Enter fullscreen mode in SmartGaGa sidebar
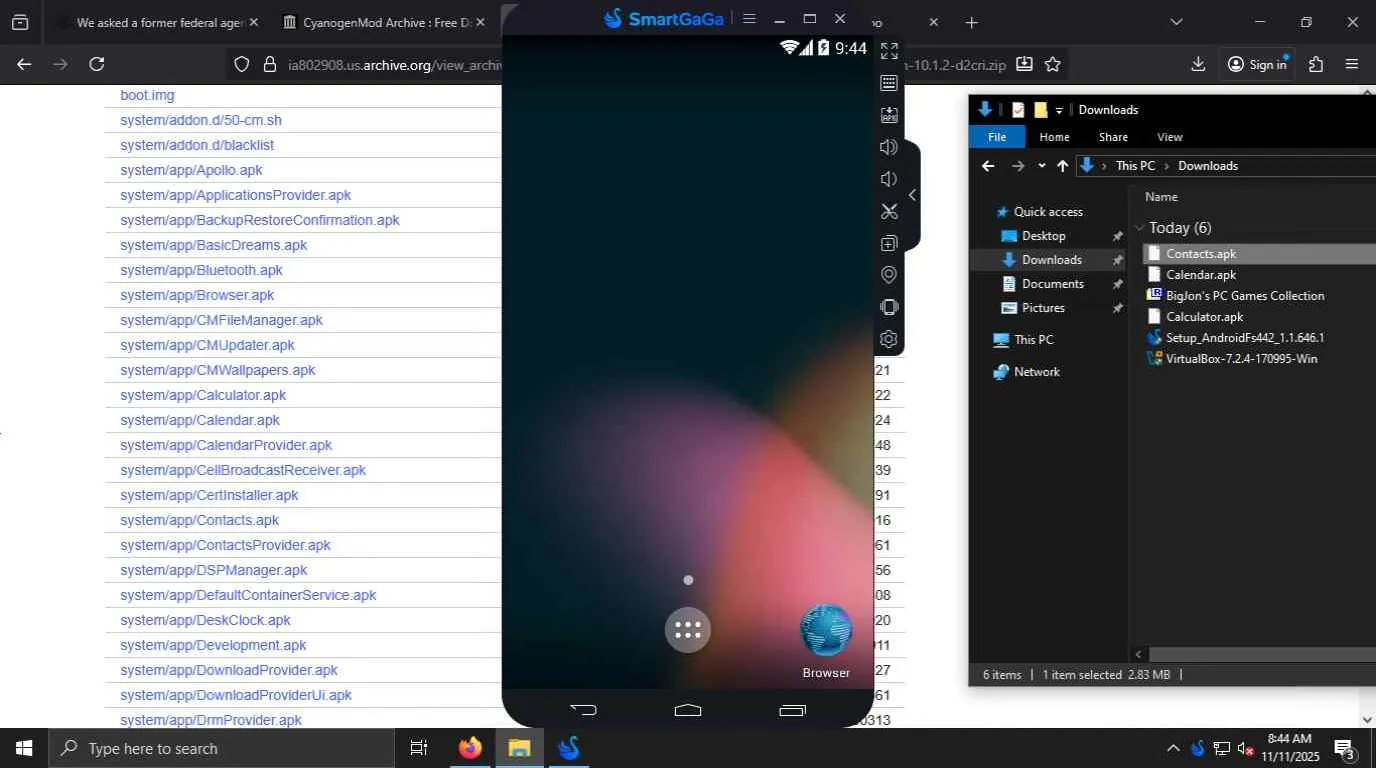Image resolution: width=1376 pixels, height=768 pixels. click(x=889, y=51)
